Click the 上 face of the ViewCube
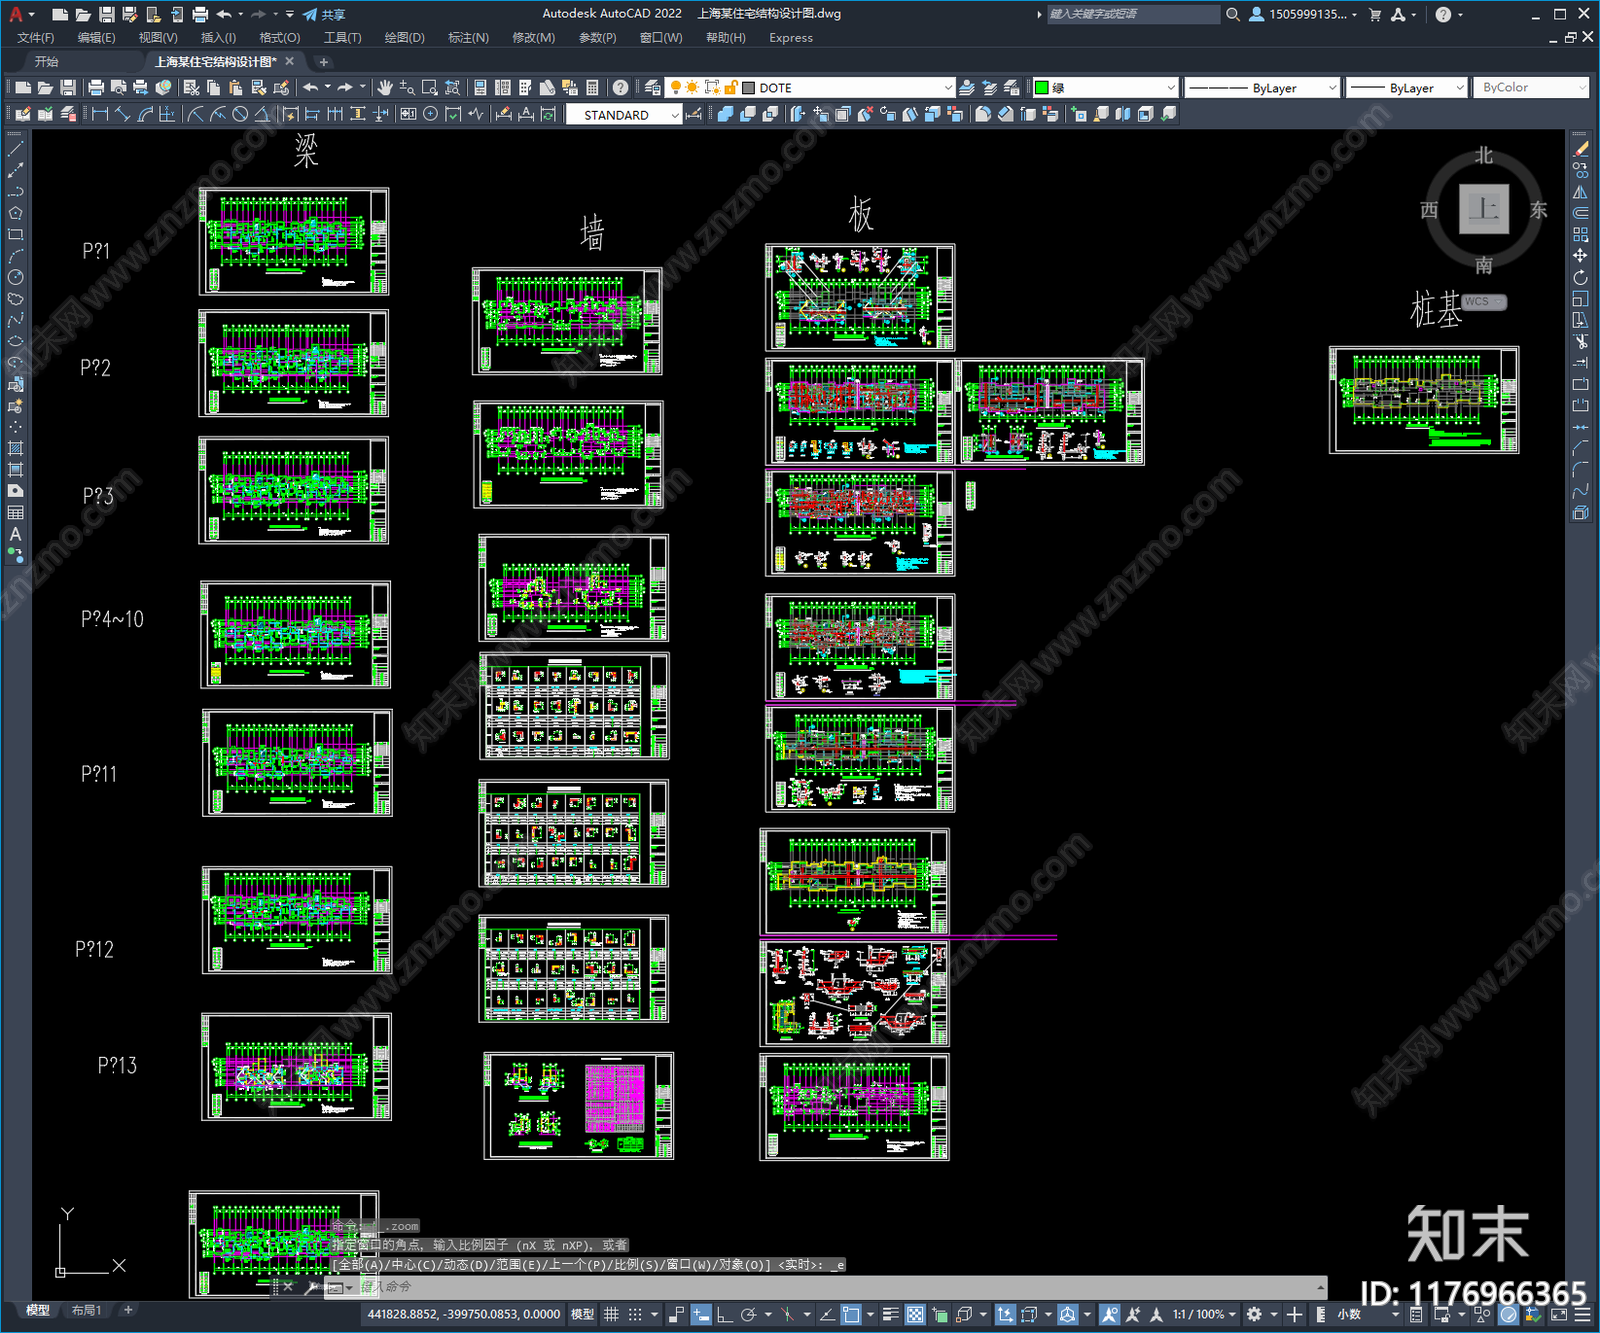This screenshot has height=1333, width=1600. tap(1483, 209)
